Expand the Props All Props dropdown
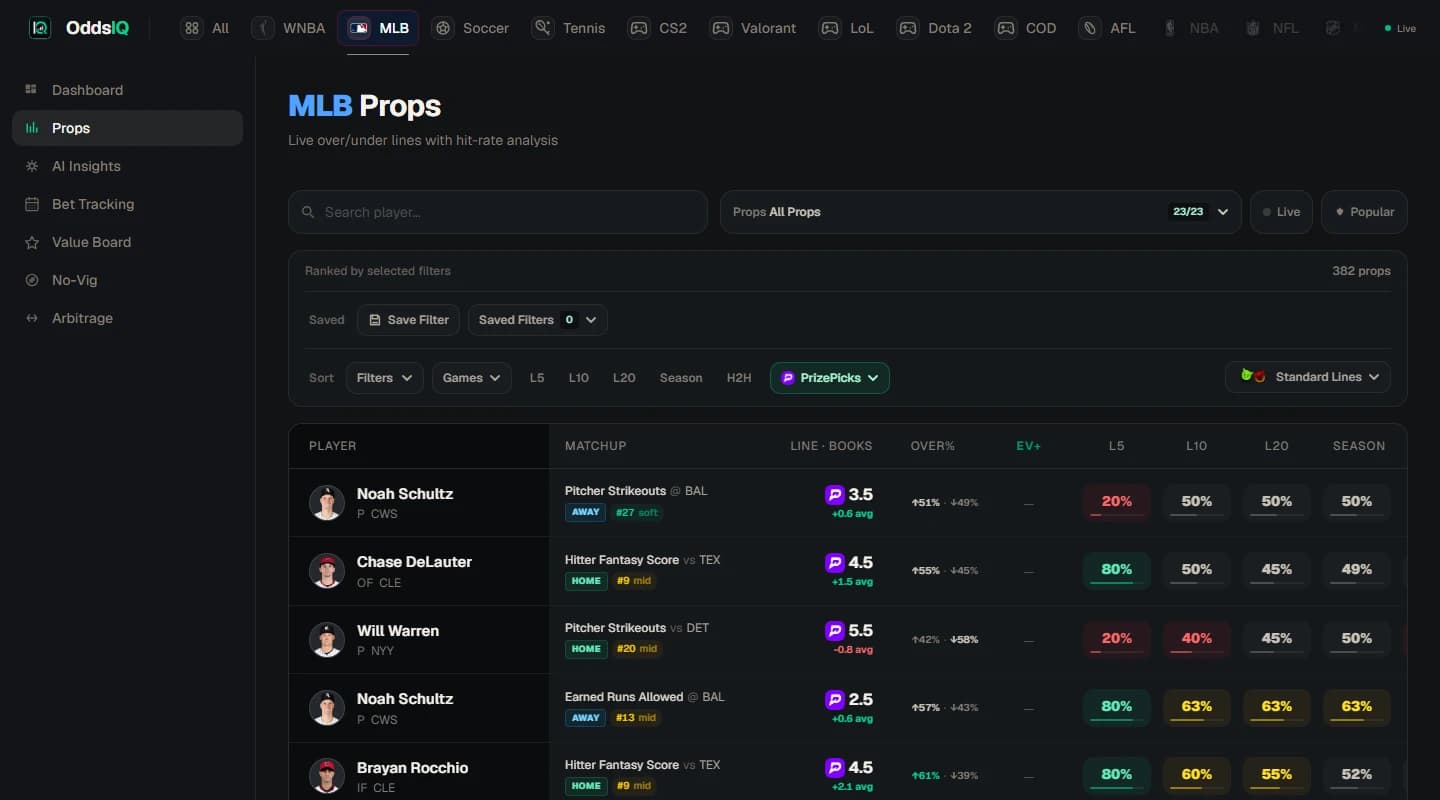 [x=981, y=212]
